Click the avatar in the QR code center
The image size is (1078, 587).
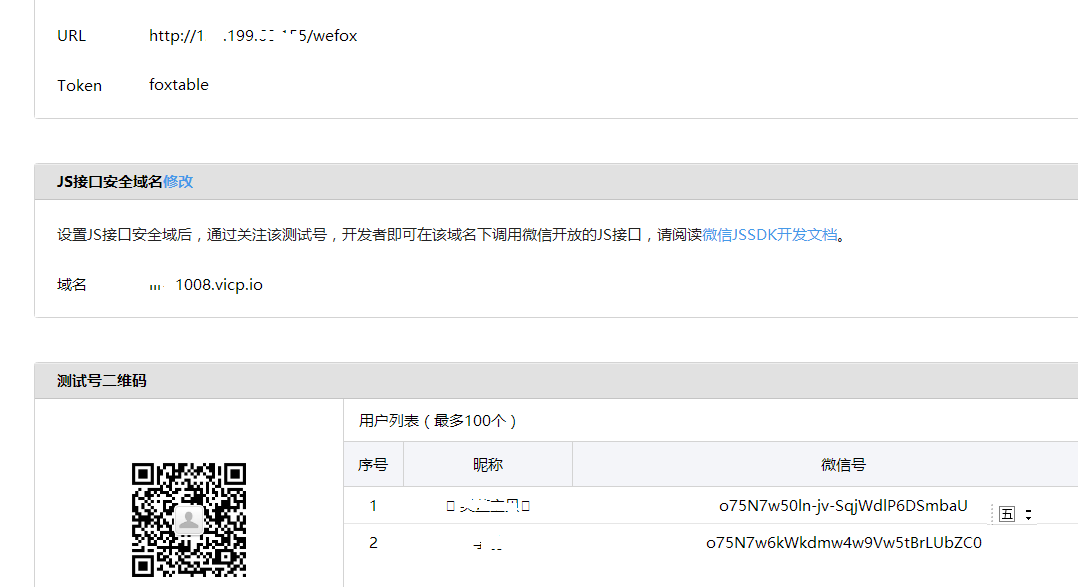tap(189, 518)
